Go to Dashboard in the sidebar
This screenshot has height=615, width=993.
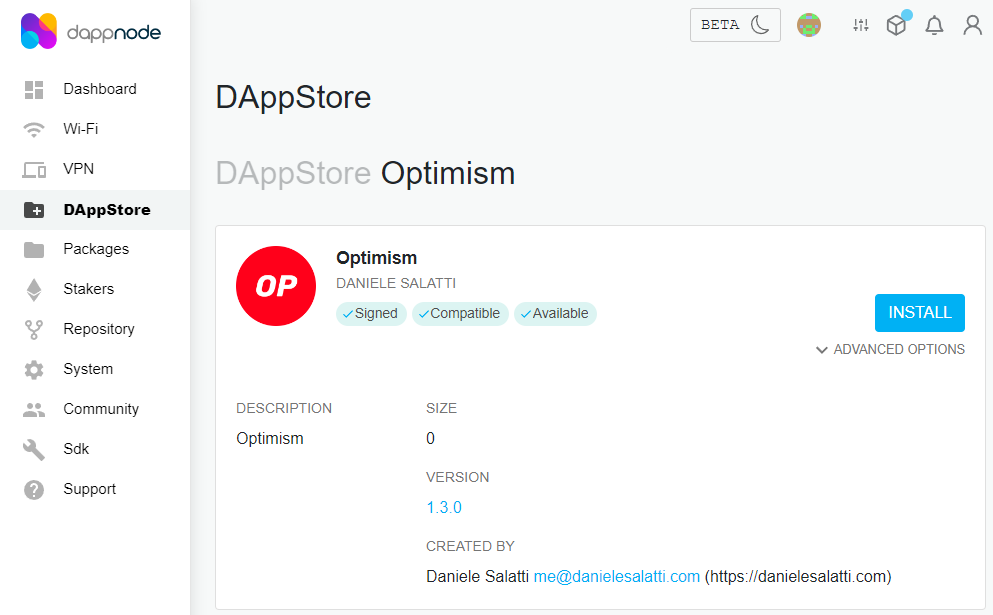pos(95,89)
